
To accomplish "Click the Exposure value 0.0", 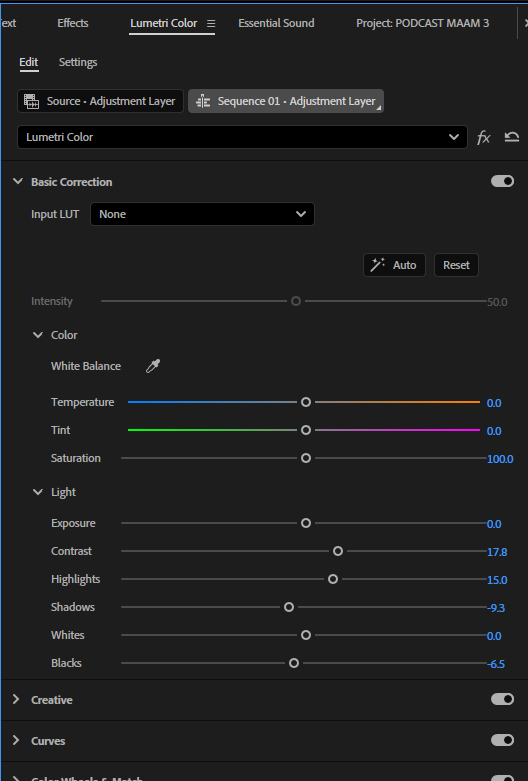I will coord(494,524).
